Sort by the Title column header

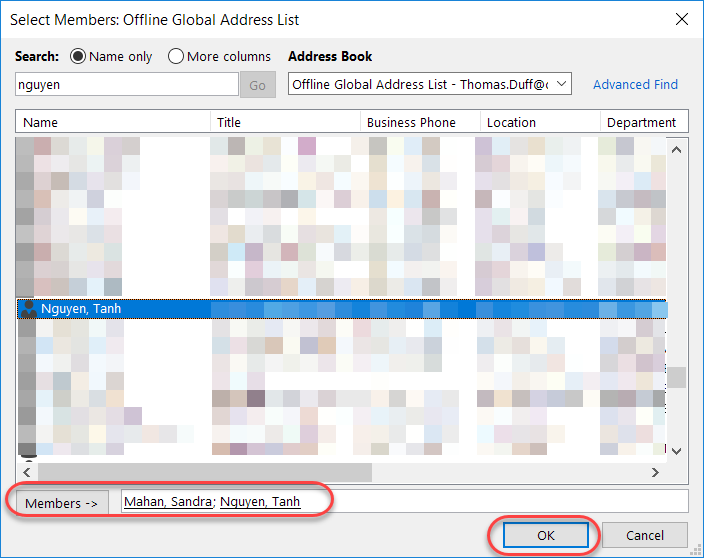coord(286,122)
